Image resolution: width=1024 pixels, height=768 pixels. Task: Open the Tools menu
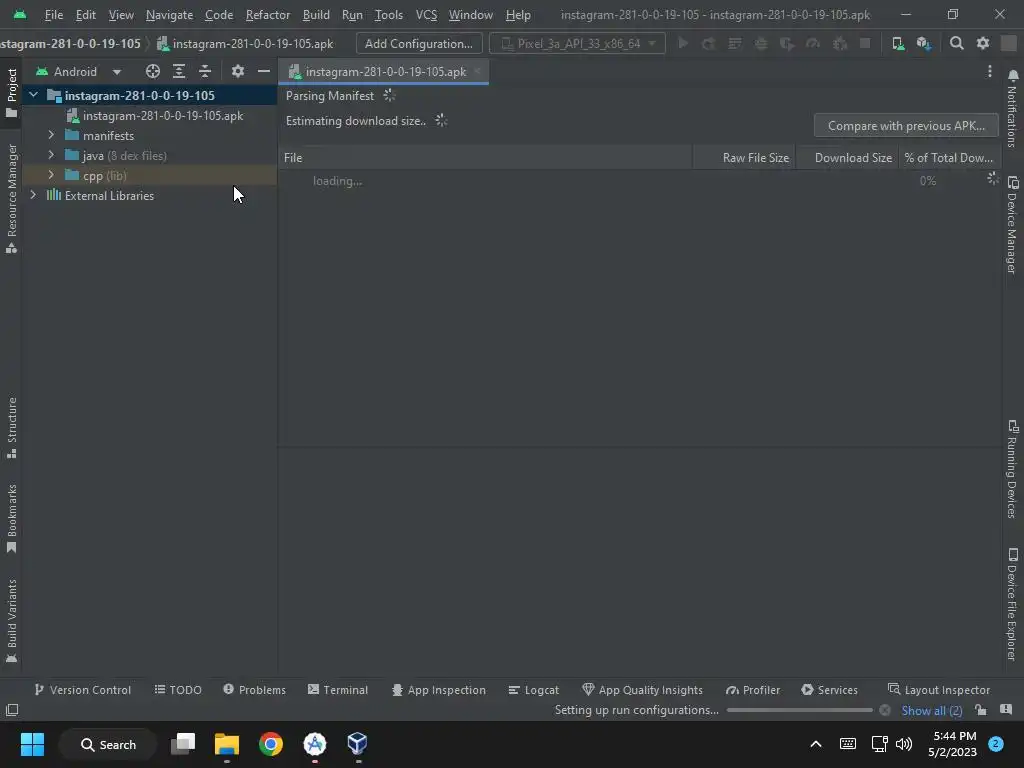coord(389,14)
